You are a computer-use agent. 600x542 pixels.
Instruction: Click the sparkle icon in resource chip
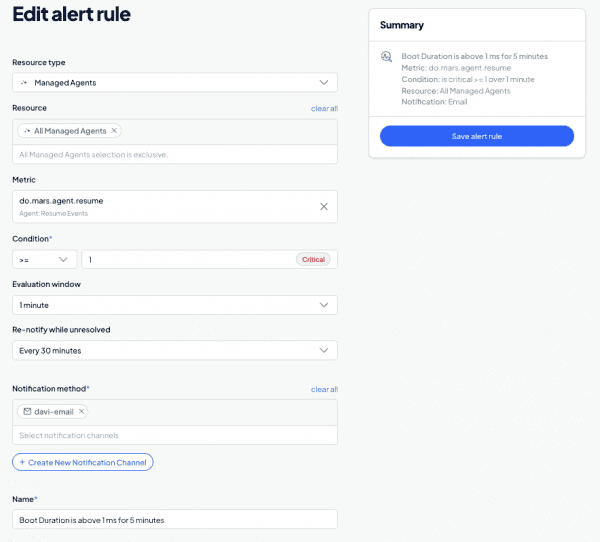click(27, 131)
